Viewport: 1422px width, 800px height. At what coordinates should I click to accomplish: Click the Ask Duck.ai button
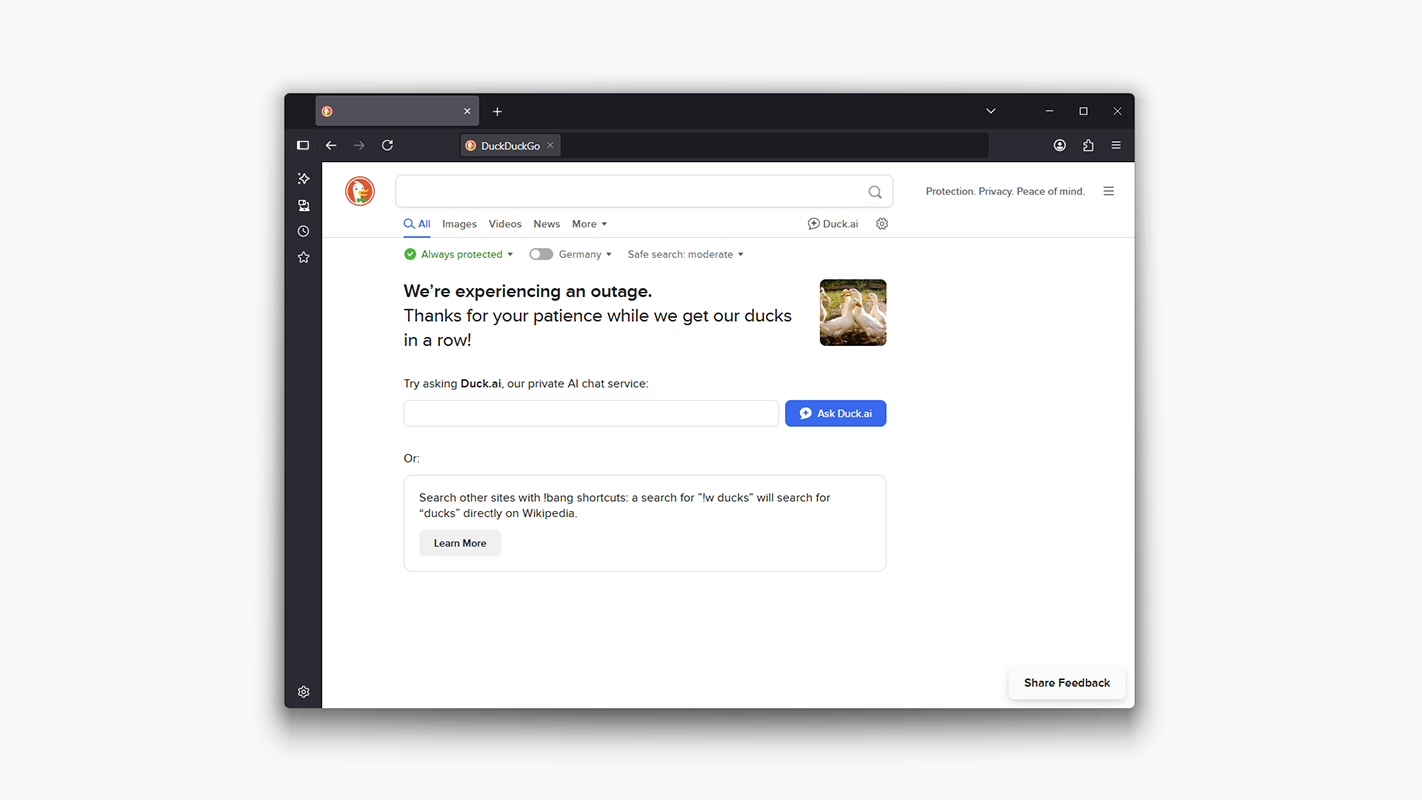835,413
